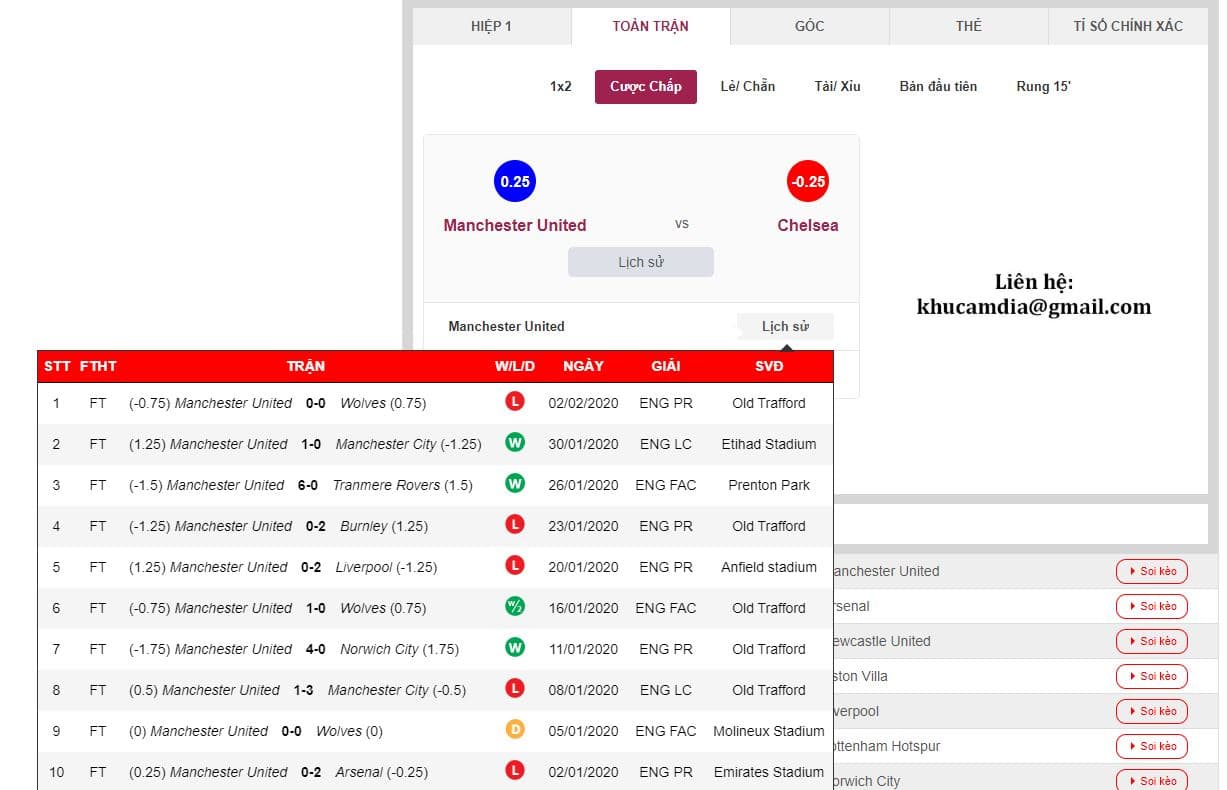Click the win icon for the Tranmere Rovers match
Screen dimensions: 1227x790
point(515,484)
